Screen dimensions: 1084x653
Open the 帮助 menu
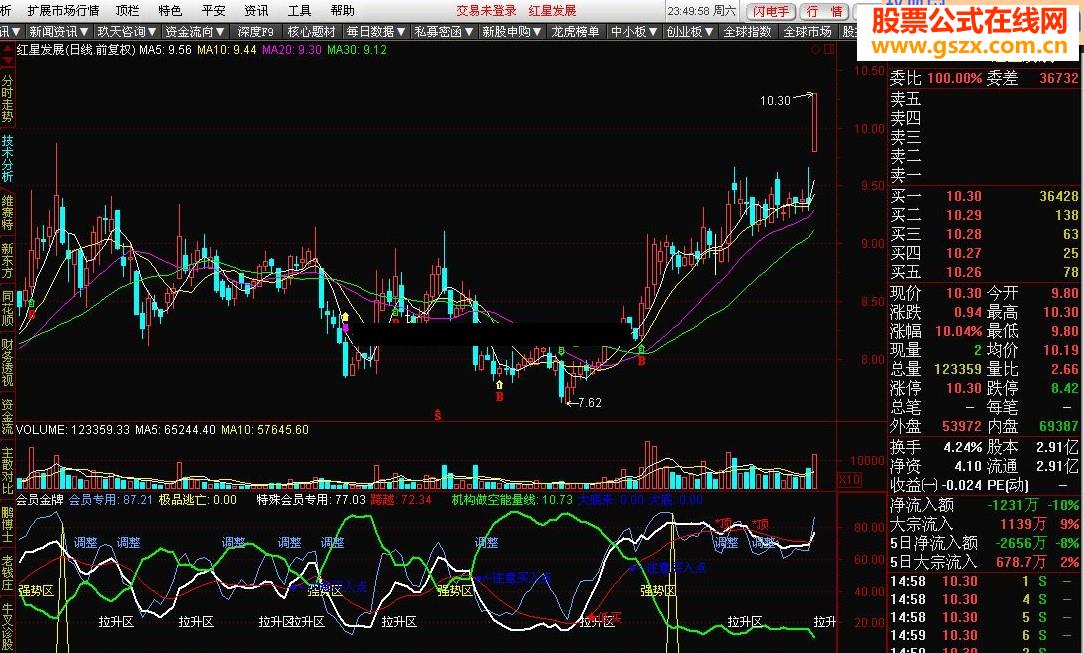pyautogui.click(x=342, y=10)
